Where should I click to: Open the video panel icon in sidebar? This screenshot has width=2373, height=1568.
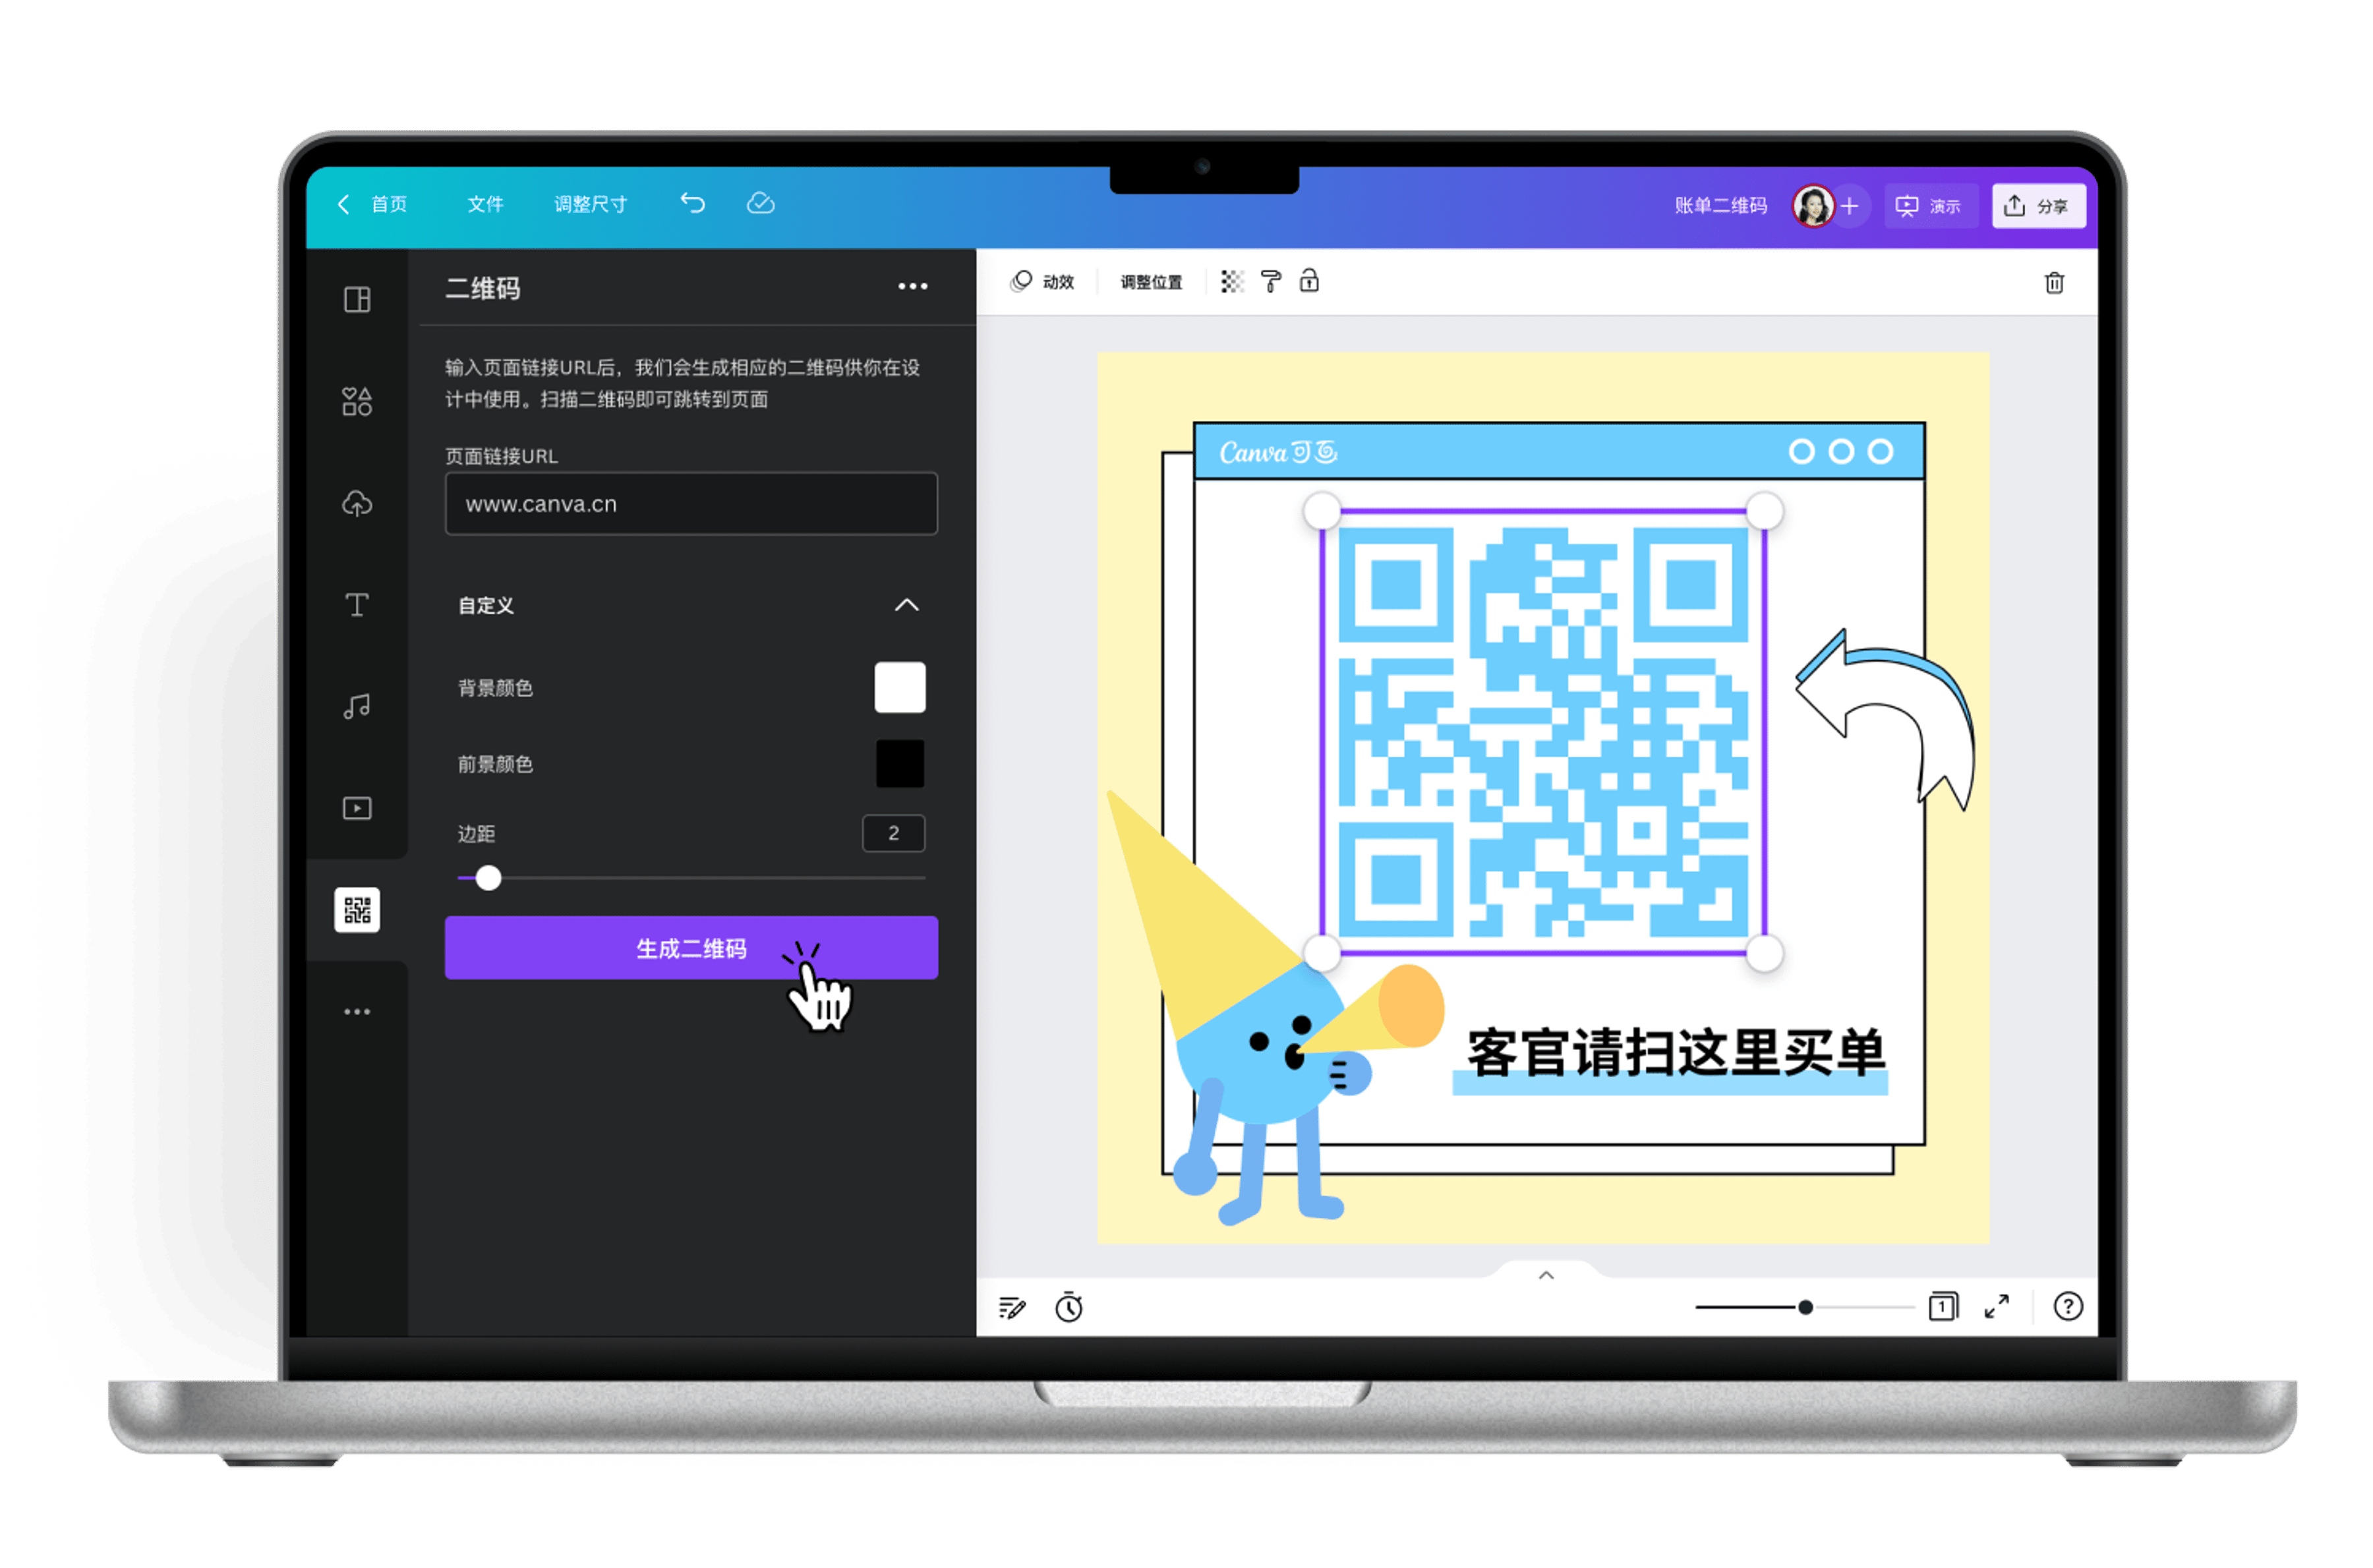click(357, 808)
